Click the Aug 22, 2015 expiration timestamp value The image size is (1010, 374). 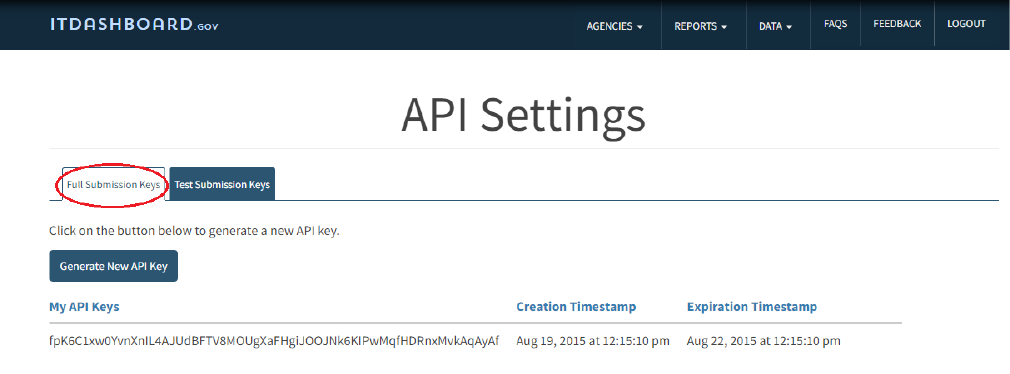pyautogui.click(x=764, y=341)
